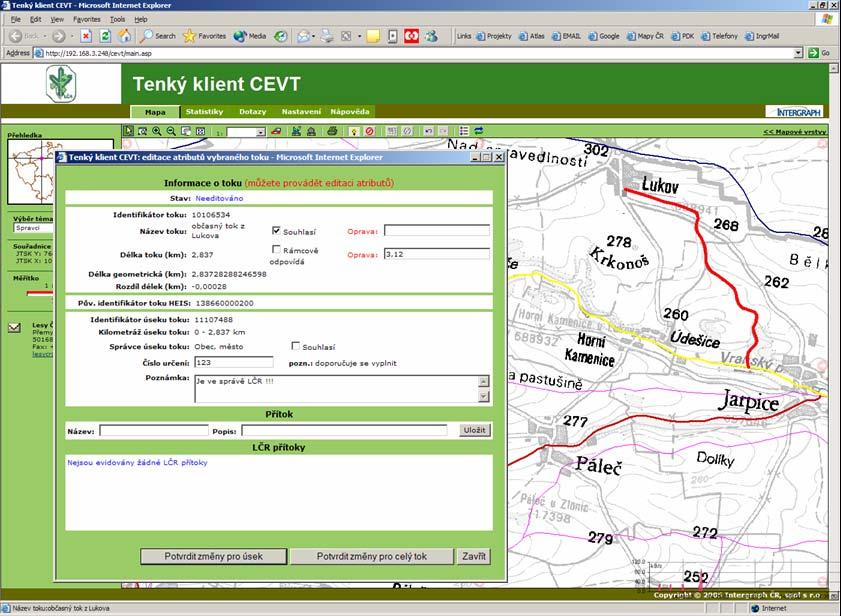Viewport: 841px width, 616px height.
Task: Click the browser Print icon
Action: point(327,36)
